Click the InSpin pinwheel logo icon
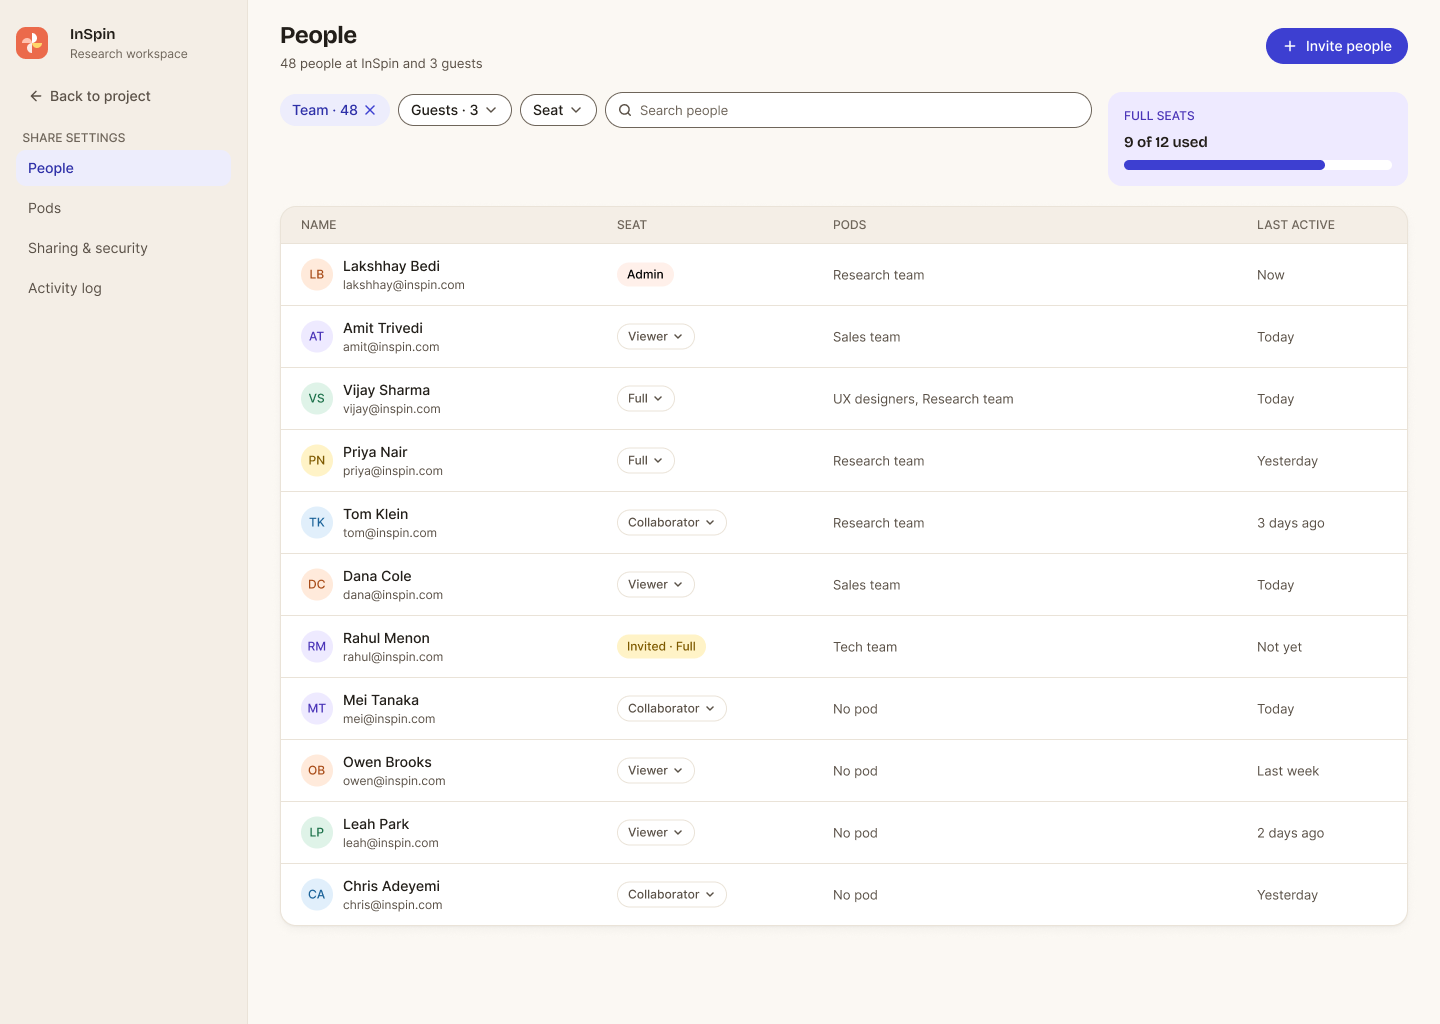The height and width of the screenshot is (1024, 1440). (x=32, y=43)
